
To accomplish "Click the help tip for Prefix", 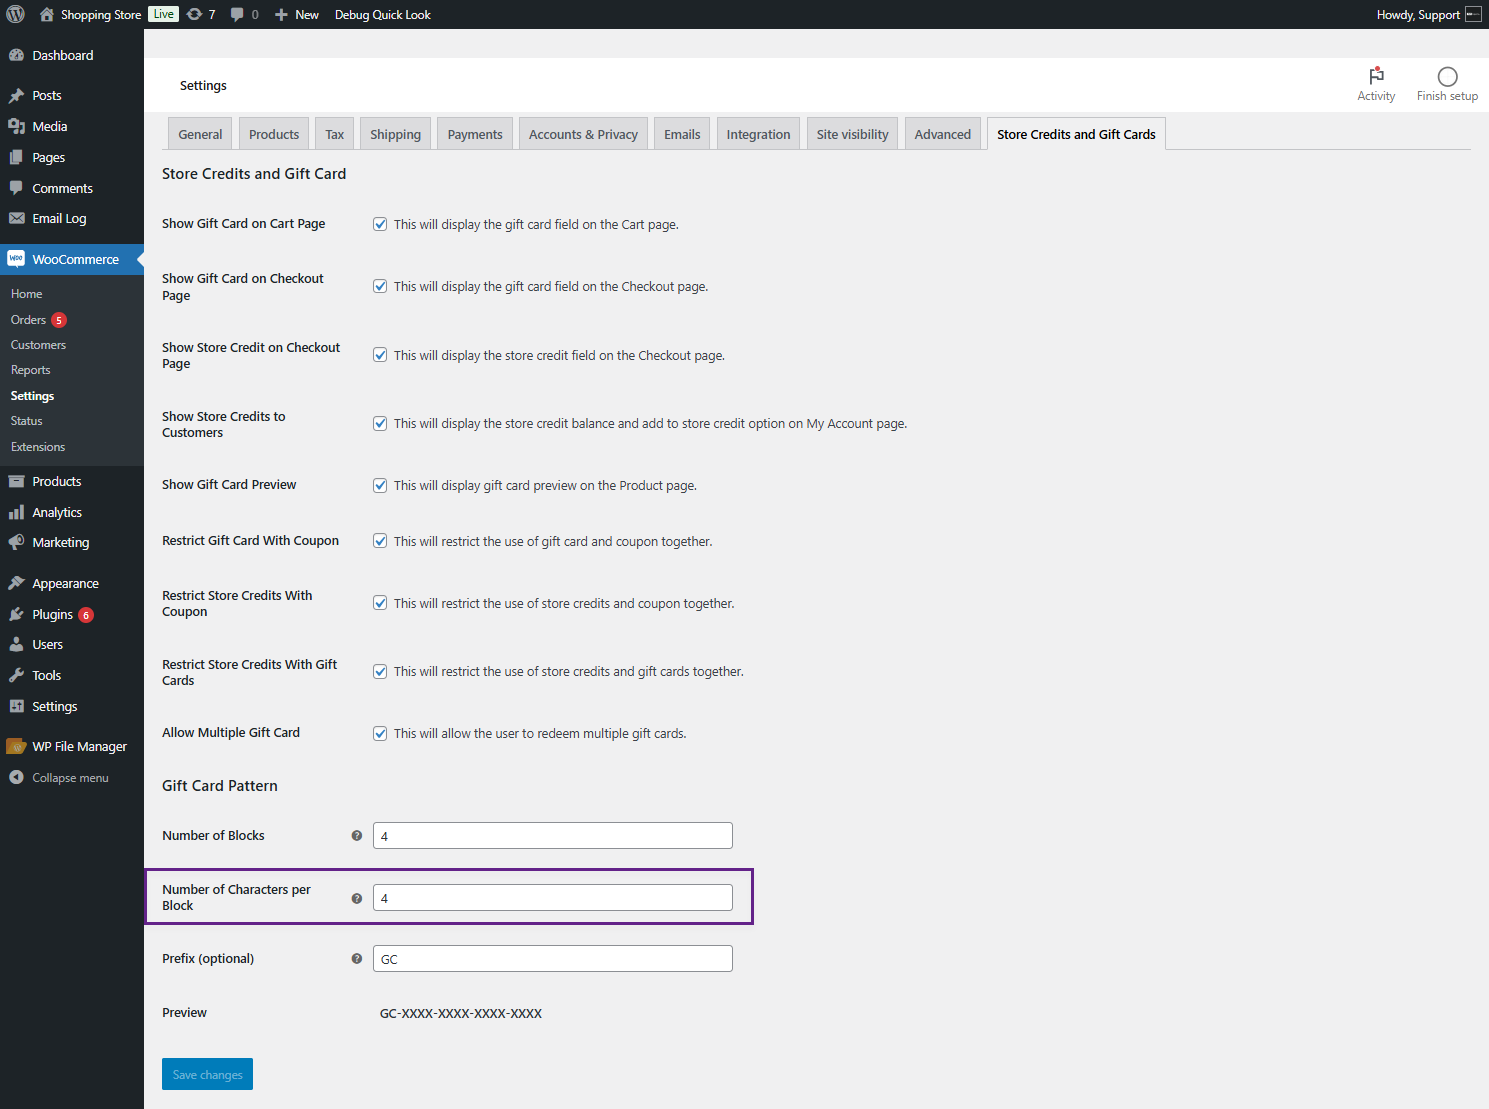I will [357, 959].
